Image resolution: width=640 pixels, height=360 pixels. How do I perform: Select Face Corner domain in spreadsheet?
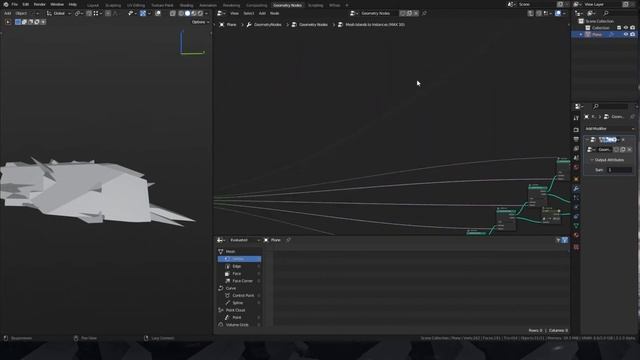tap(239, 281)
